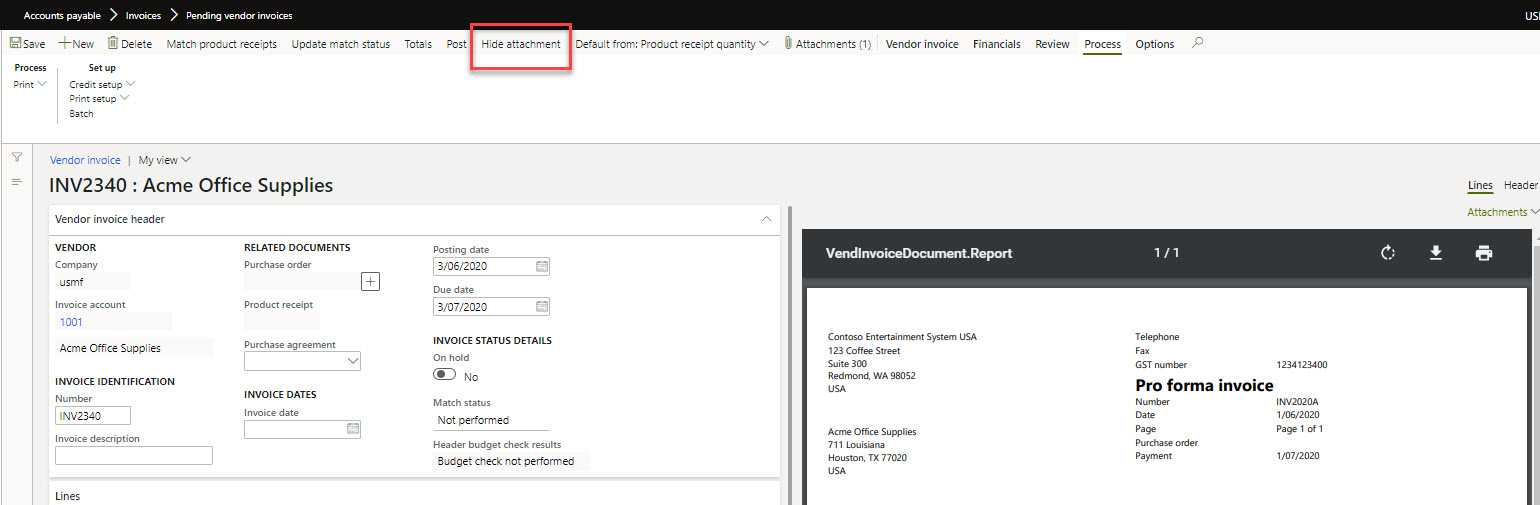The image size is (1540, 505).
Task: Open the Financials tab
Action: 997,44
